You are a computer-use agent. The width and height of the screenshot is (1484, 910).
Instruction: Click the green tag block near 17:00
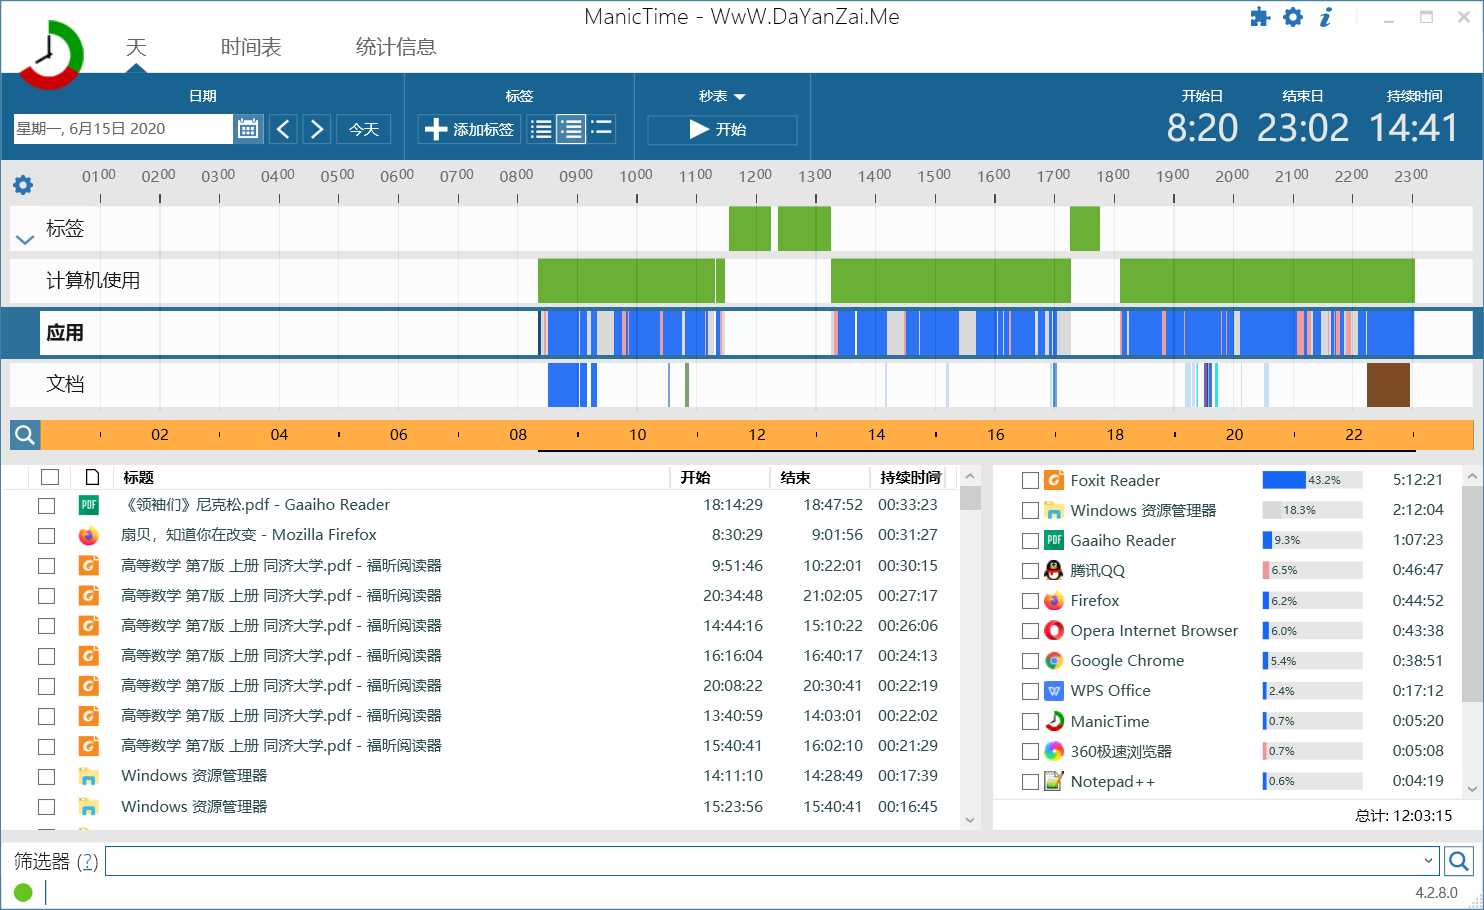tap(1085, 228)
